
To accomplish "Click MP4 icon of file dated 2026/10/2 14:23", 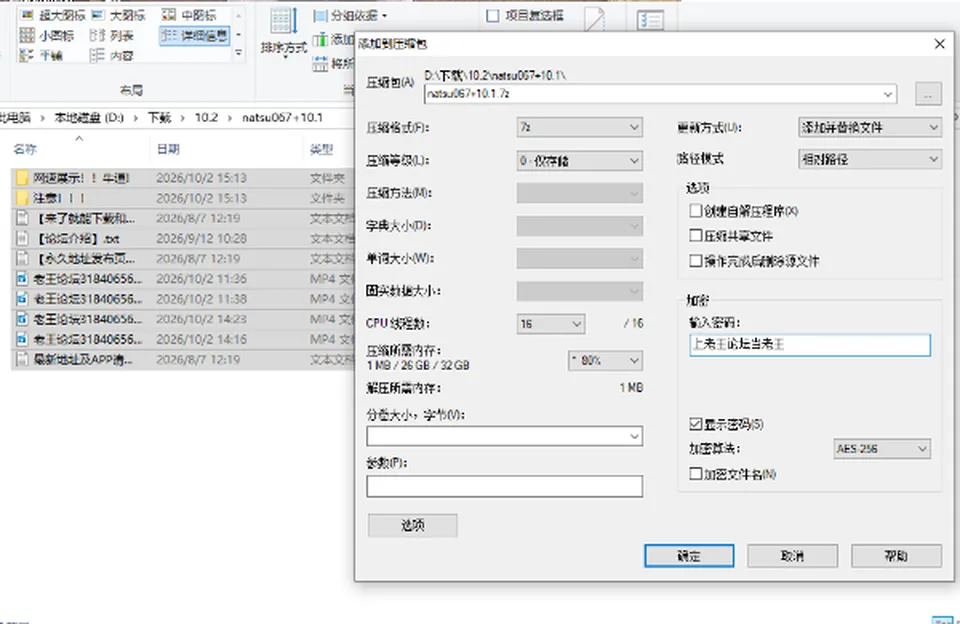I will [x=22, y=320].
